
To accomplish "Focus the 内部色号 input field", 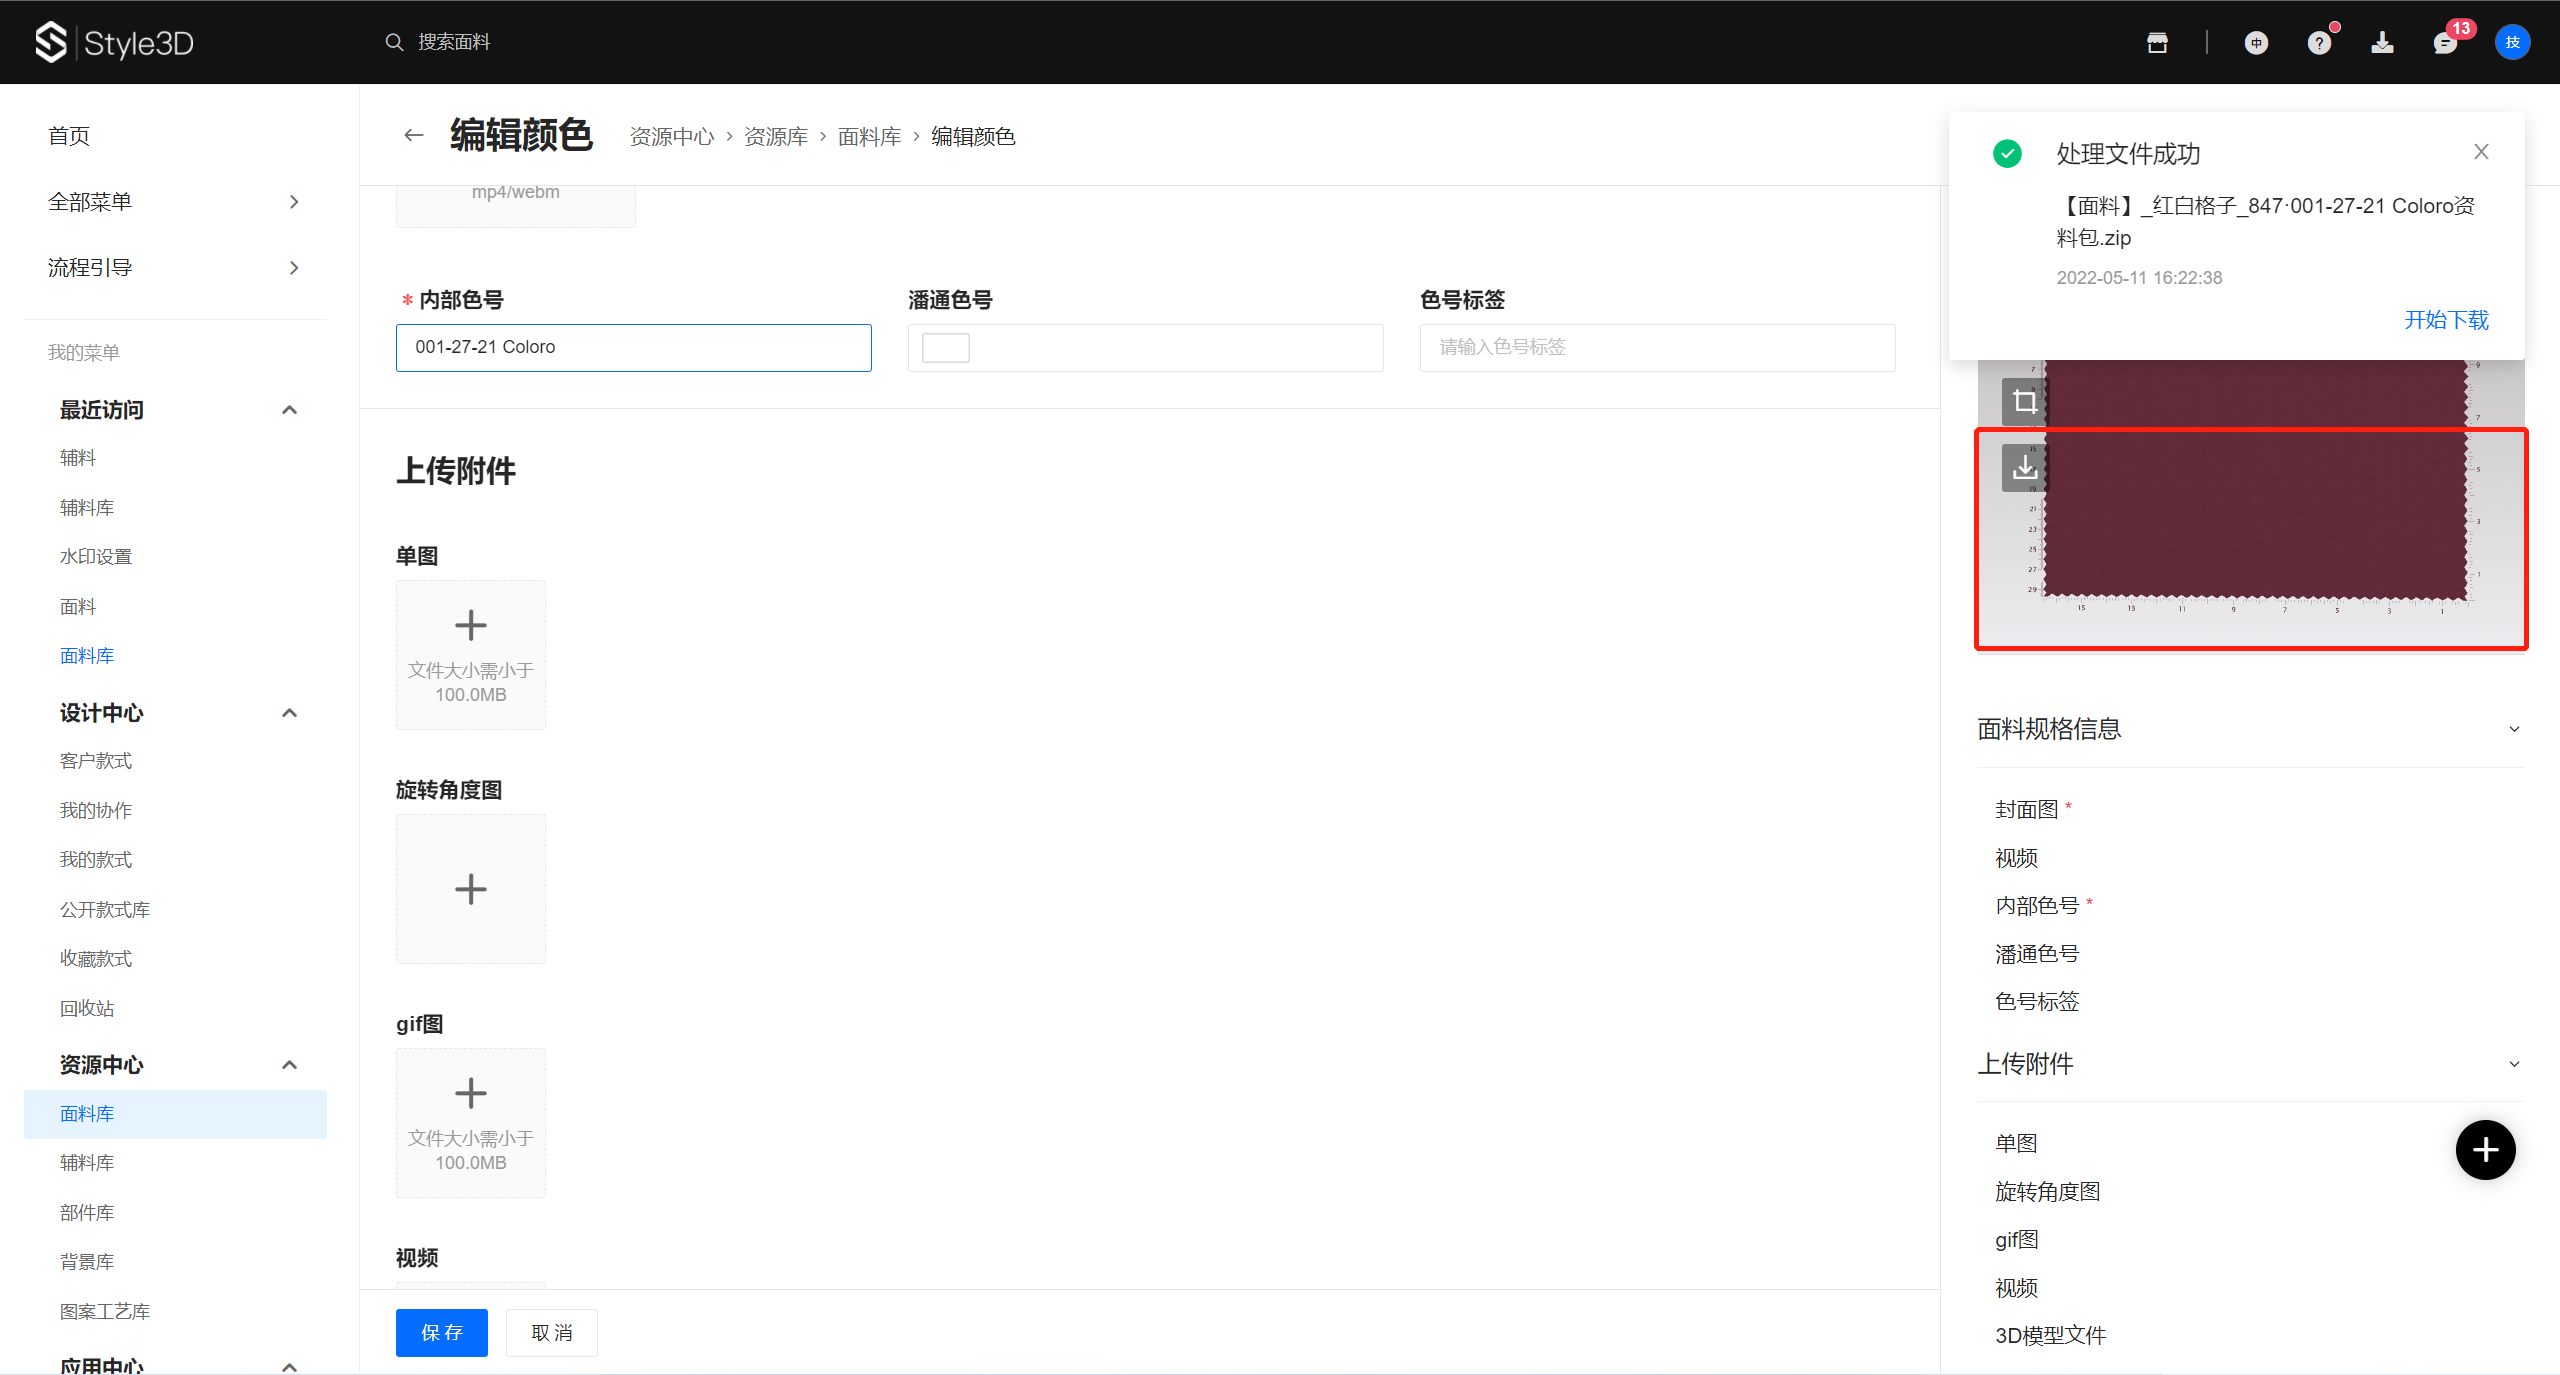I will 634,348.
